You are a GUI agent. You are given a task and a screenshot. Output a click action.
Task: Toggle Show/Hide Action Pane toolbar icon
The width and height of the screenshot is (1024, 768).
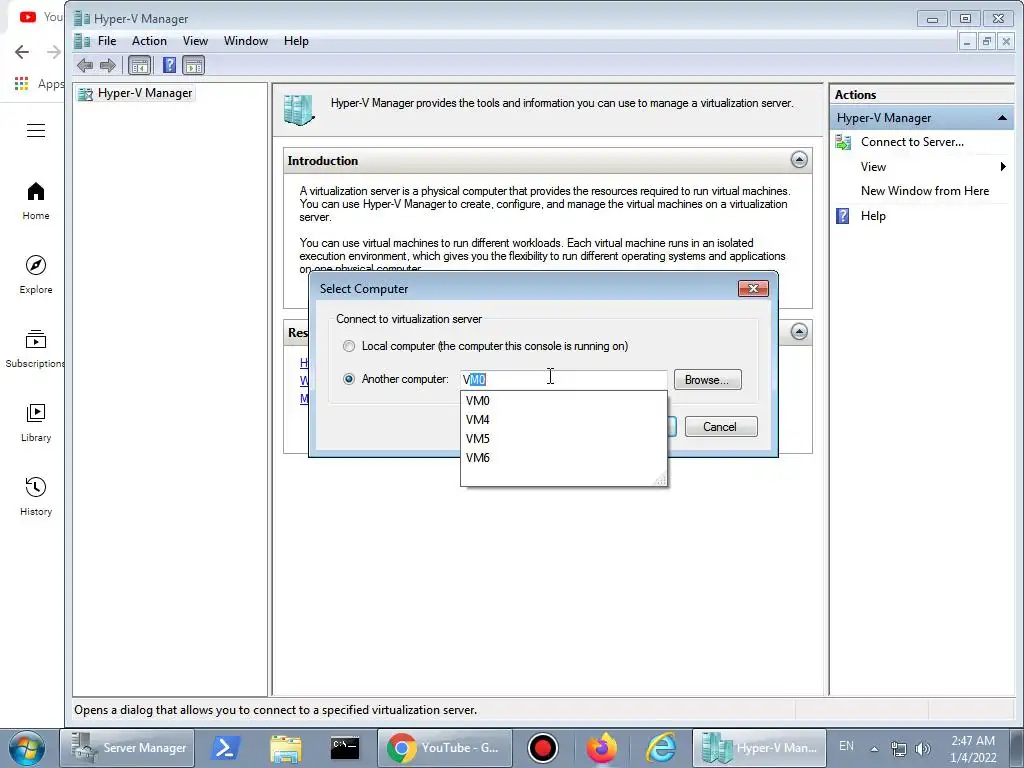click(193, 65)
